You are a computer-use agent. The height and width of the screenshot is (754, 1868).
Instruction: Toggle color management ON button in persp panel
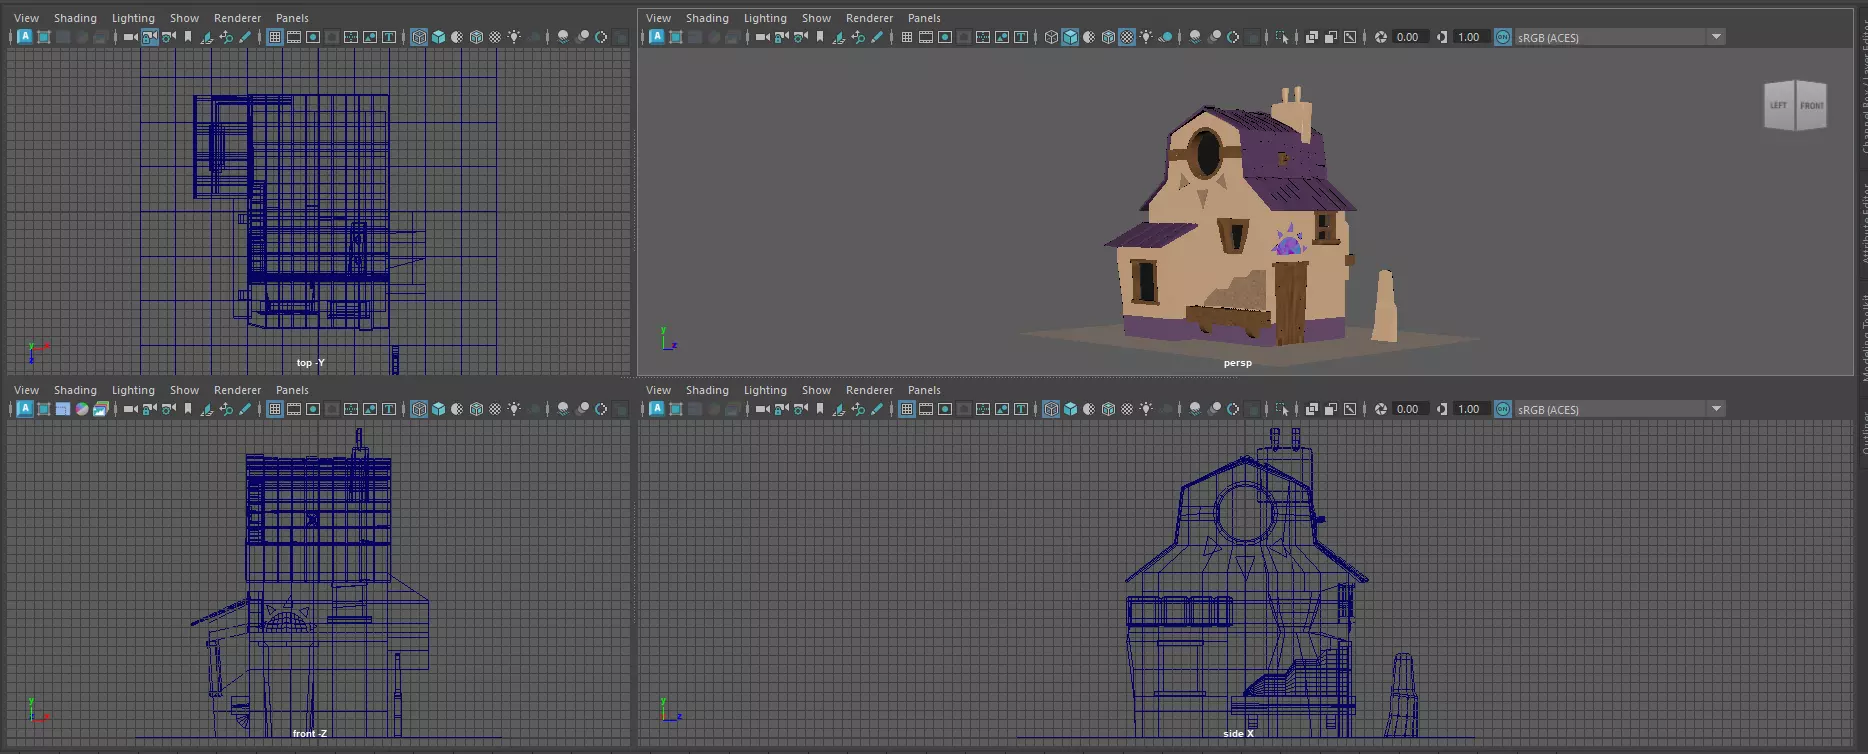click(1503, 37)
